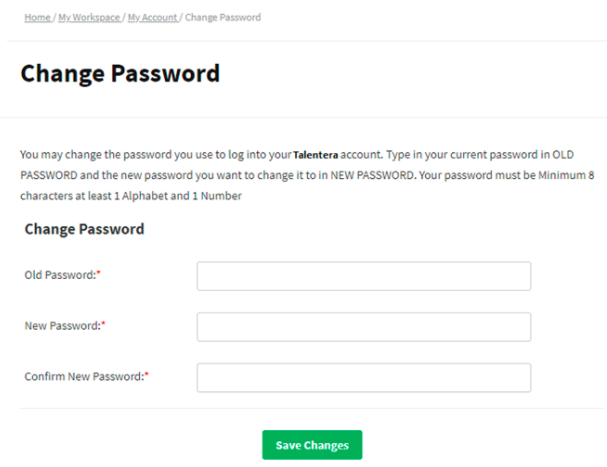The height and width of the screenshot is (467, 607).
Task: Click the red asterisk beside Old Password
Action: [x=99, y=274]
